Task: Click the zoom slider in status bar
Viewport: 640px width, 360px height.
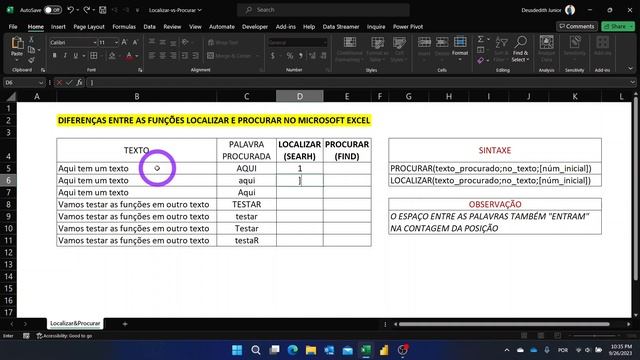Action: (x=594, y=336)
